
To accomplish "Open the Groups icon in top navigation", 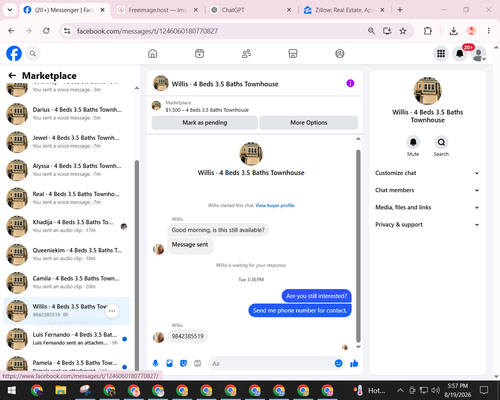I will point(340,53).
